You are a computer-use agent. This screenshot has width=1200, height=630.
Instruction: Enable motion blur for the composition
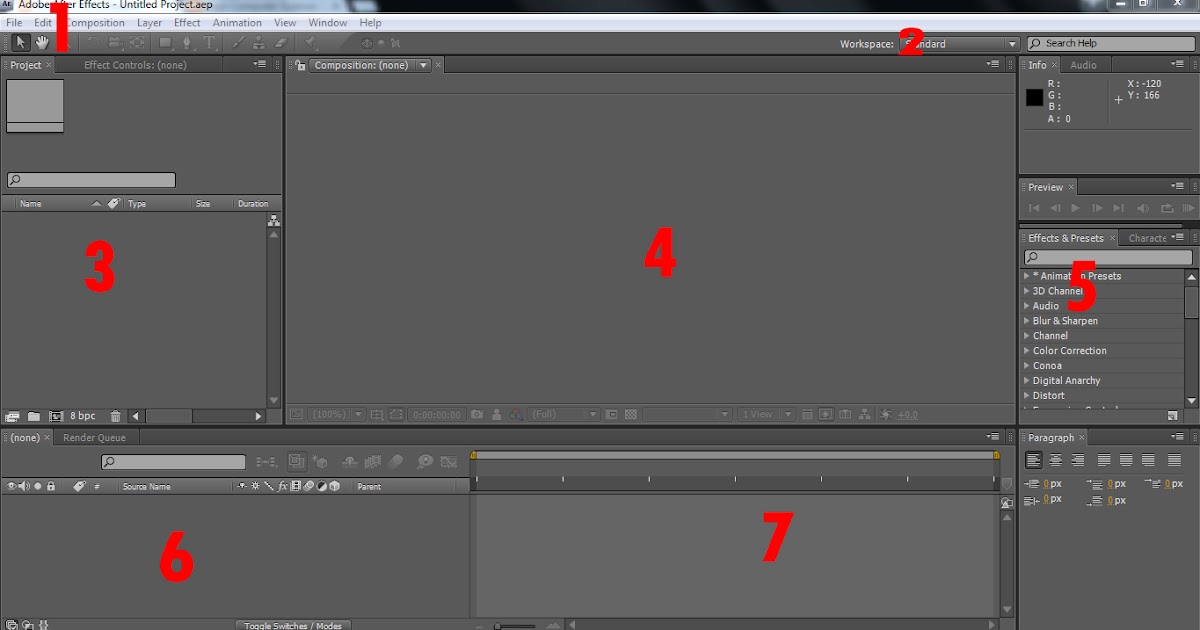pyautogui.click(x=395, y=461)
